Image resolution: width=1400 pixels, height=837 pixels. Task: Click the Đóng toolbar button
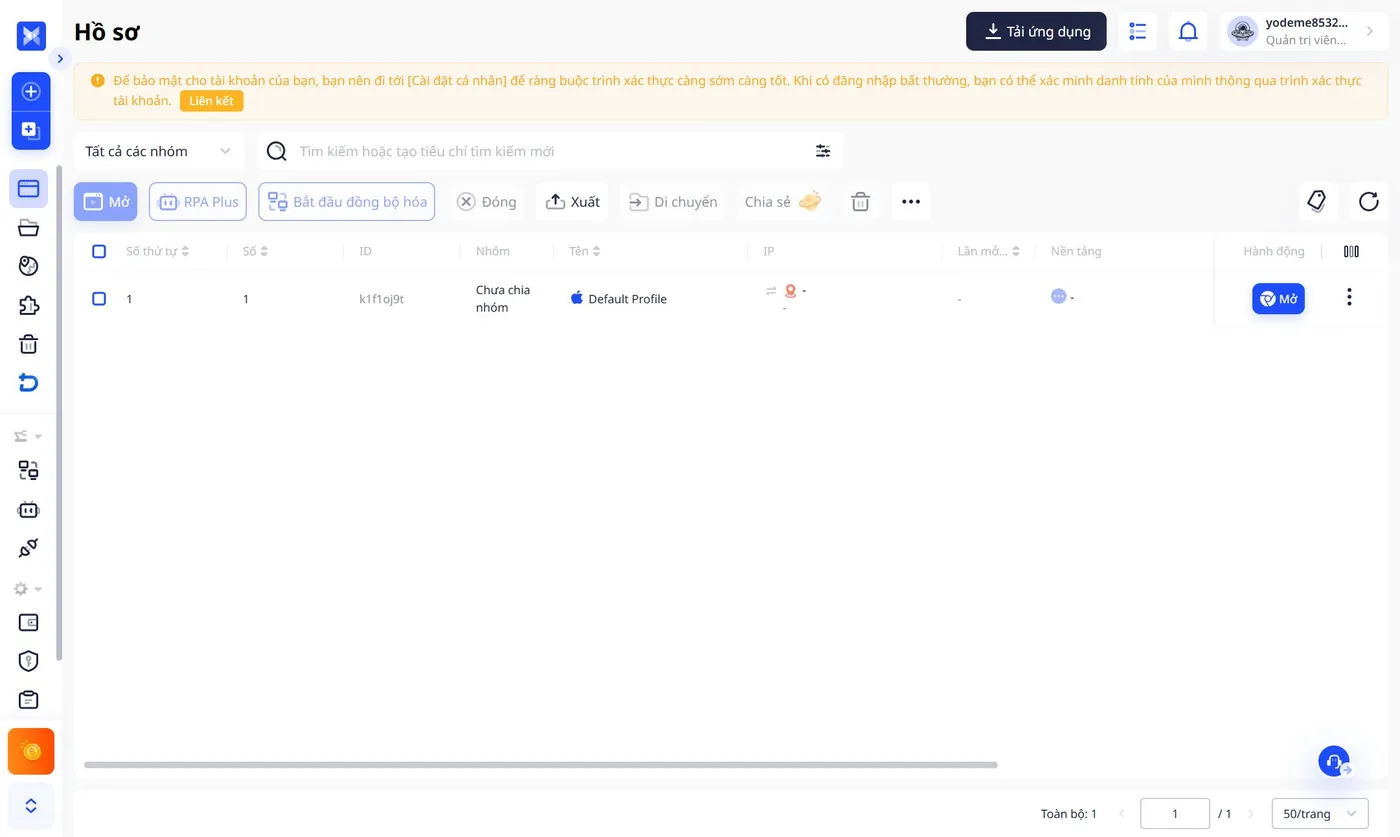[487, 201]
